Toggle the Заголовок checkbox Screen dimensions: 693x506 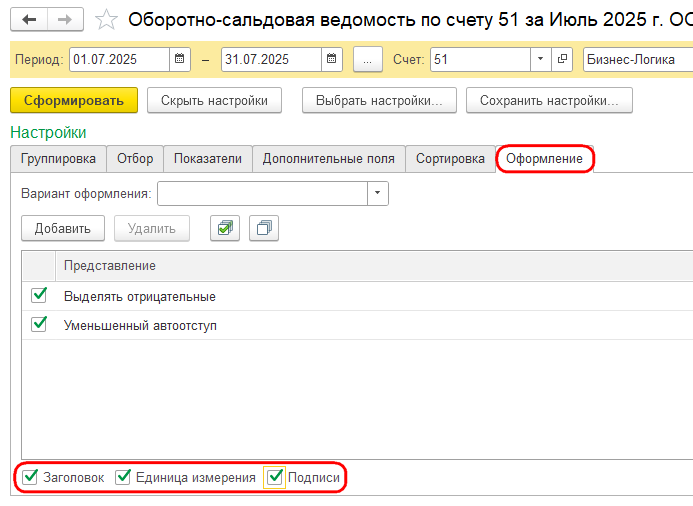[30, 477]
